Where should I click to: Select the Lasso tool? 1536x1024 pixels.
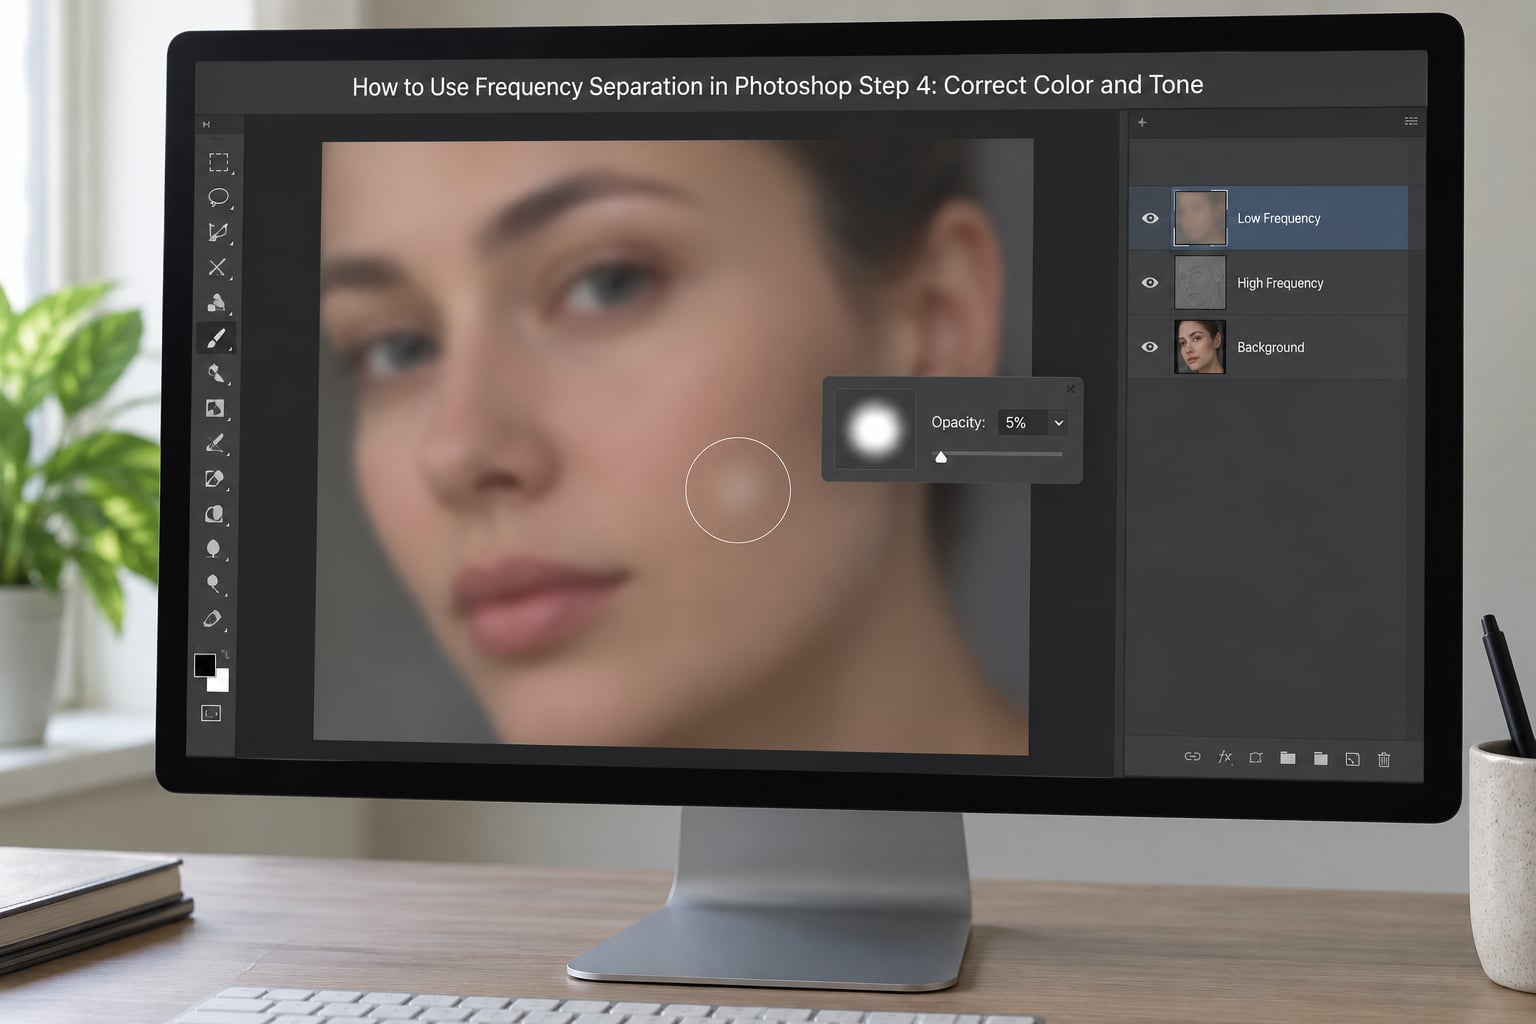pyautogui.click(x=218, y=197)
